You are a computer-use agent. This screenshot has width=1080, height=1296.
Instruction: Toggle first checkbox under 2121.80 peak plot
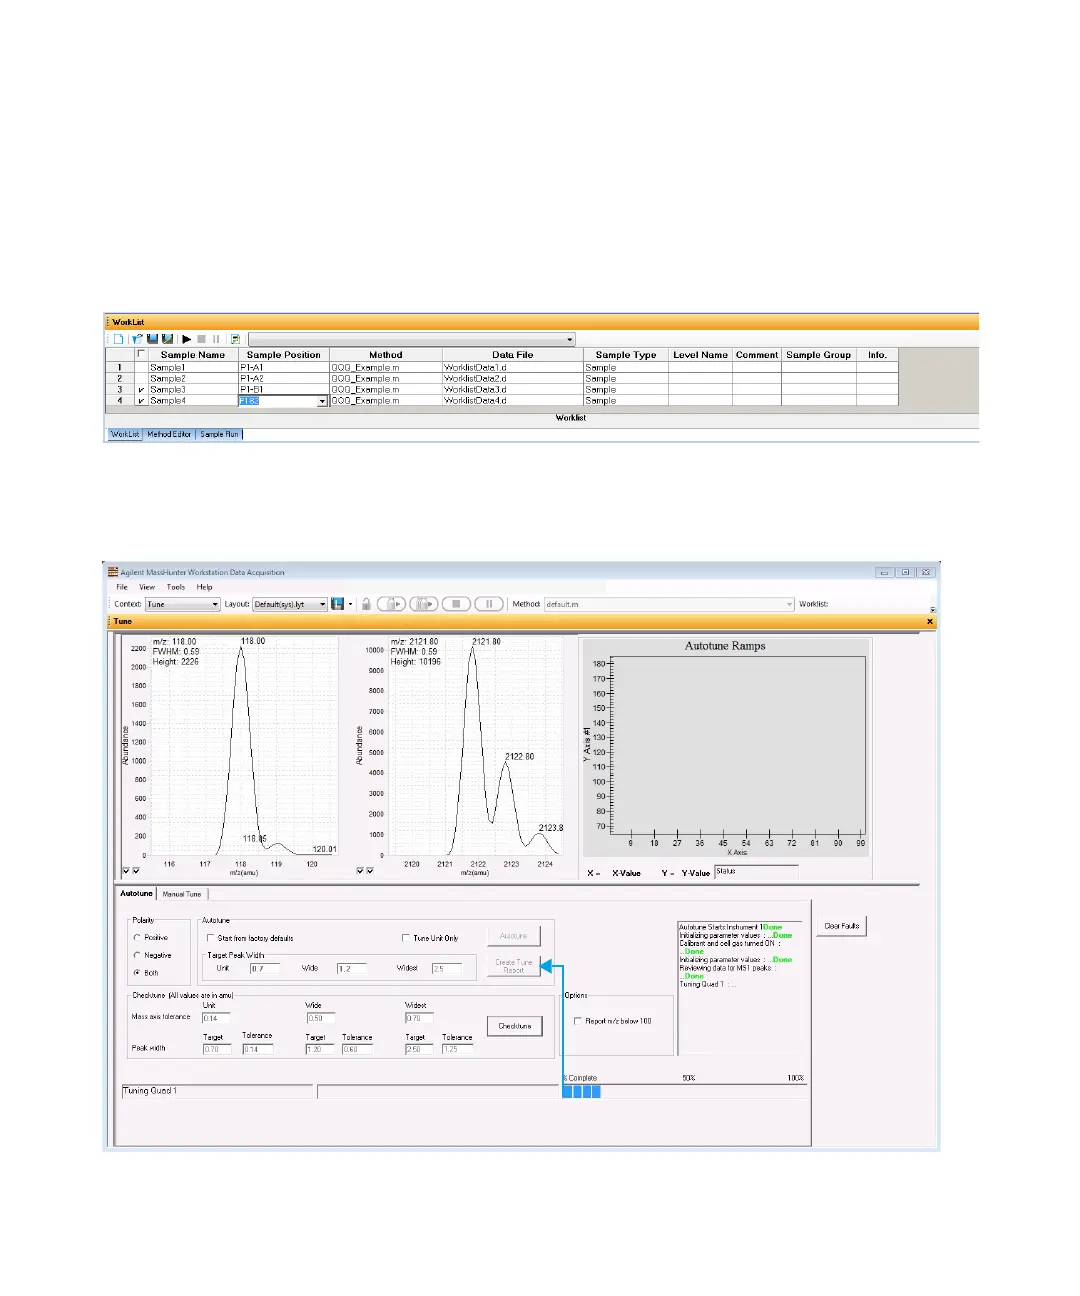[x=360, y=871]
